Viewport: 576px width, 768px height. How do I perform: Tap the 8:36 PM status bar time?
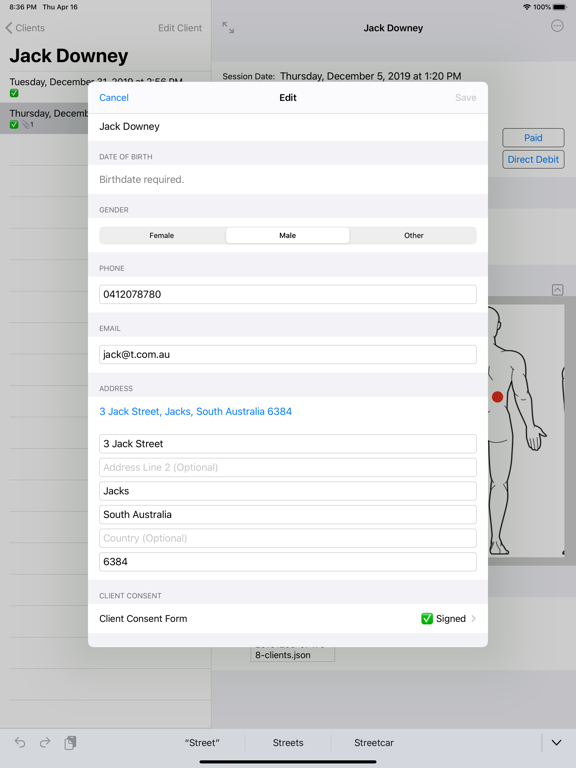[23, 7]
